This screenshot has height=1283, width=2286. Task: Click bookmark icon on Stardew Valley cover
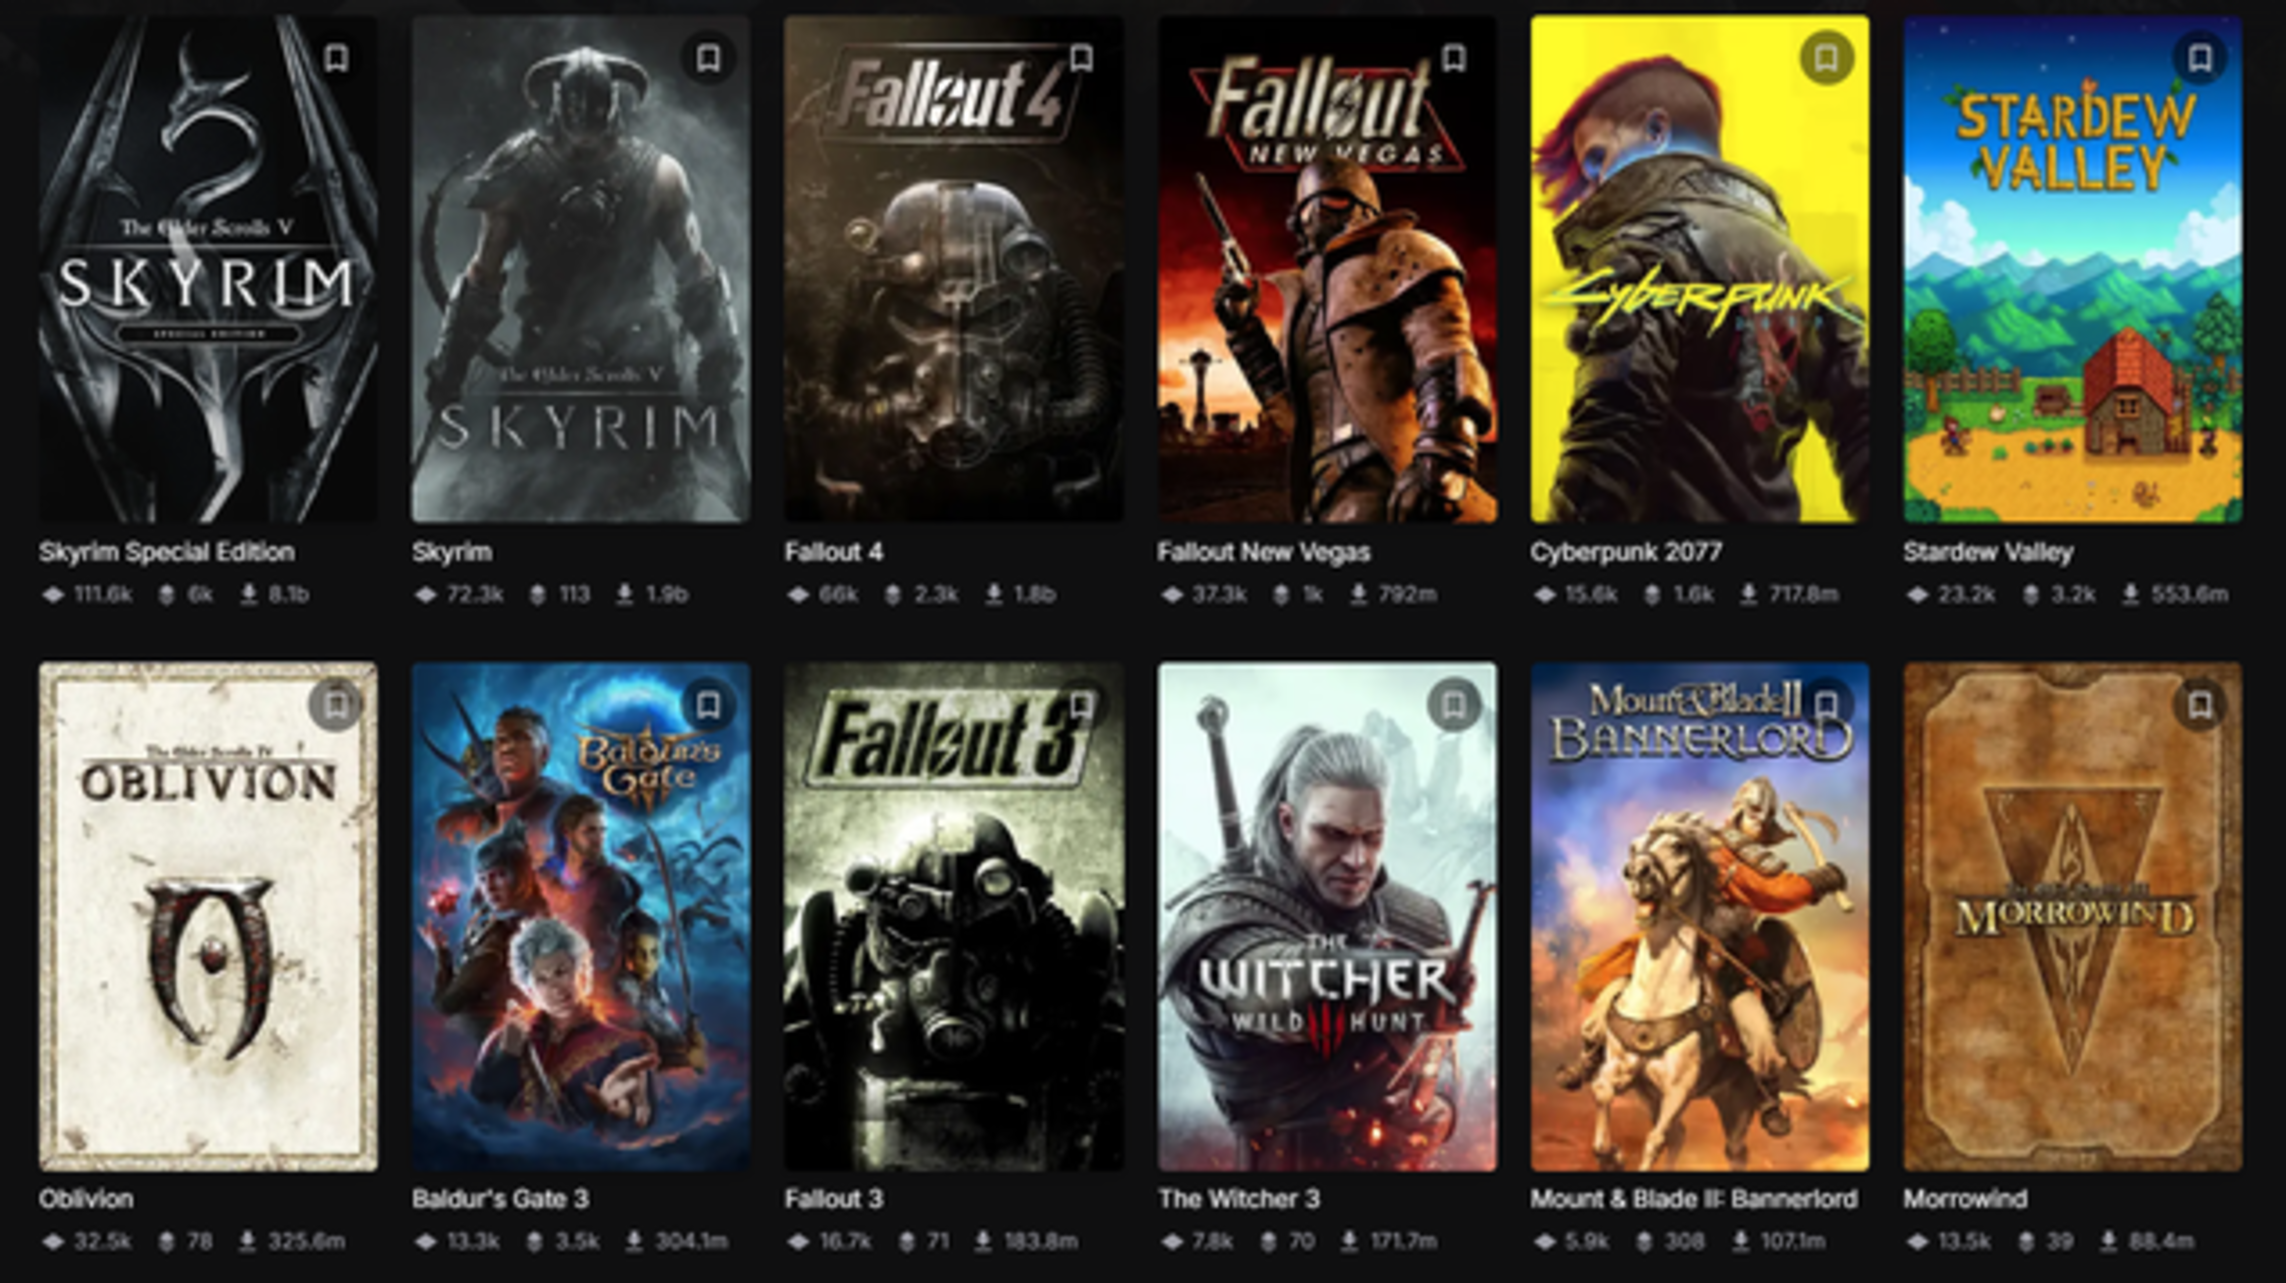[2199, 58]
